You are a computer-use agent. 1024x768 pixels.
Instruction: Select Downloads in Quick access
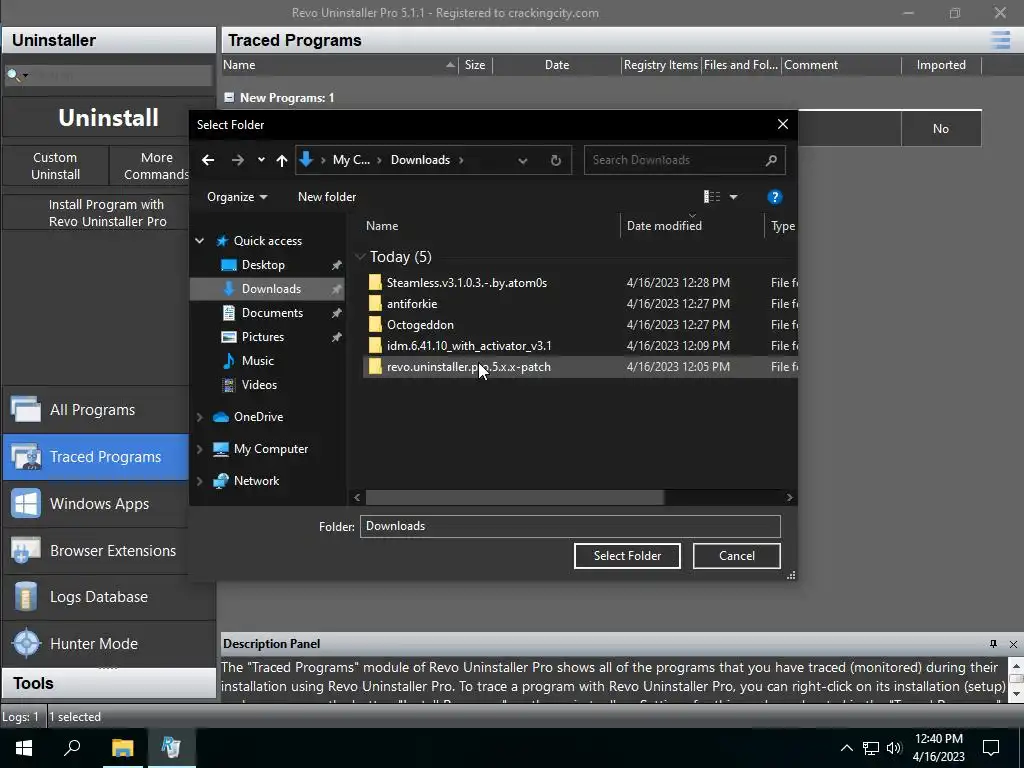click(x=266, y=289)
